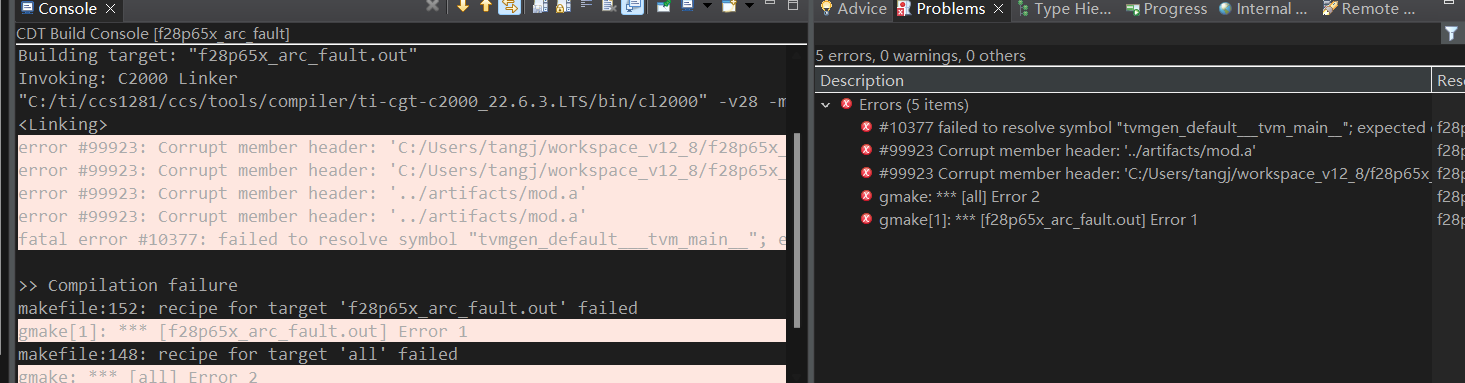Switch to the Progress tab
Image resolution: width=1465 pixels, height=383 pixels.
pos(1166,9)
